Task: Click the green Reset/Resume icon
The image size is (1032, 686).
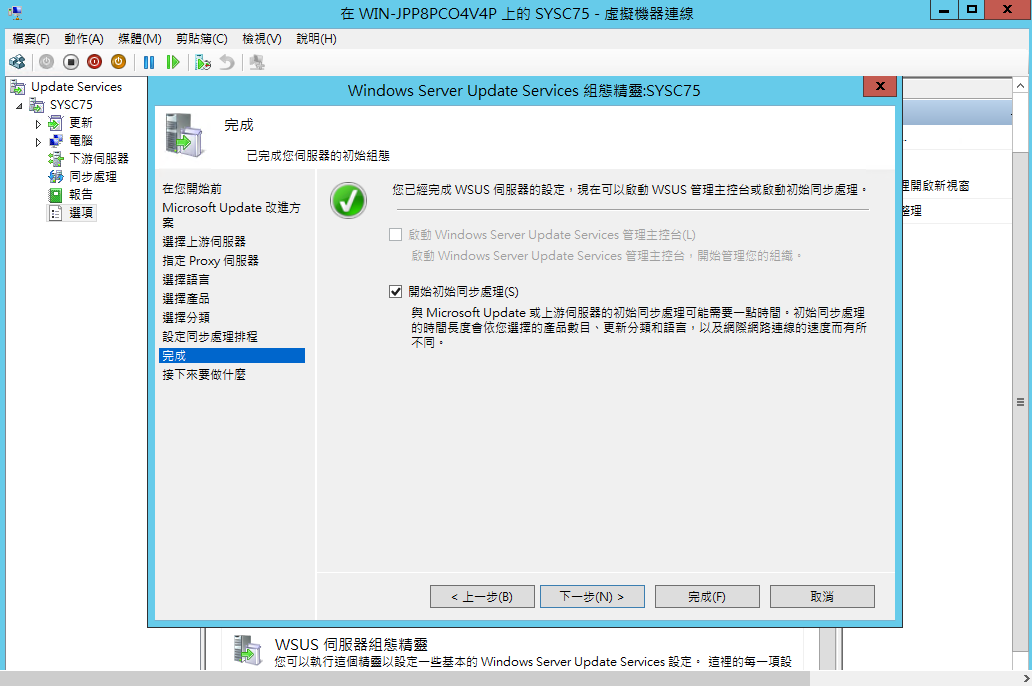Action: (172, 63)
